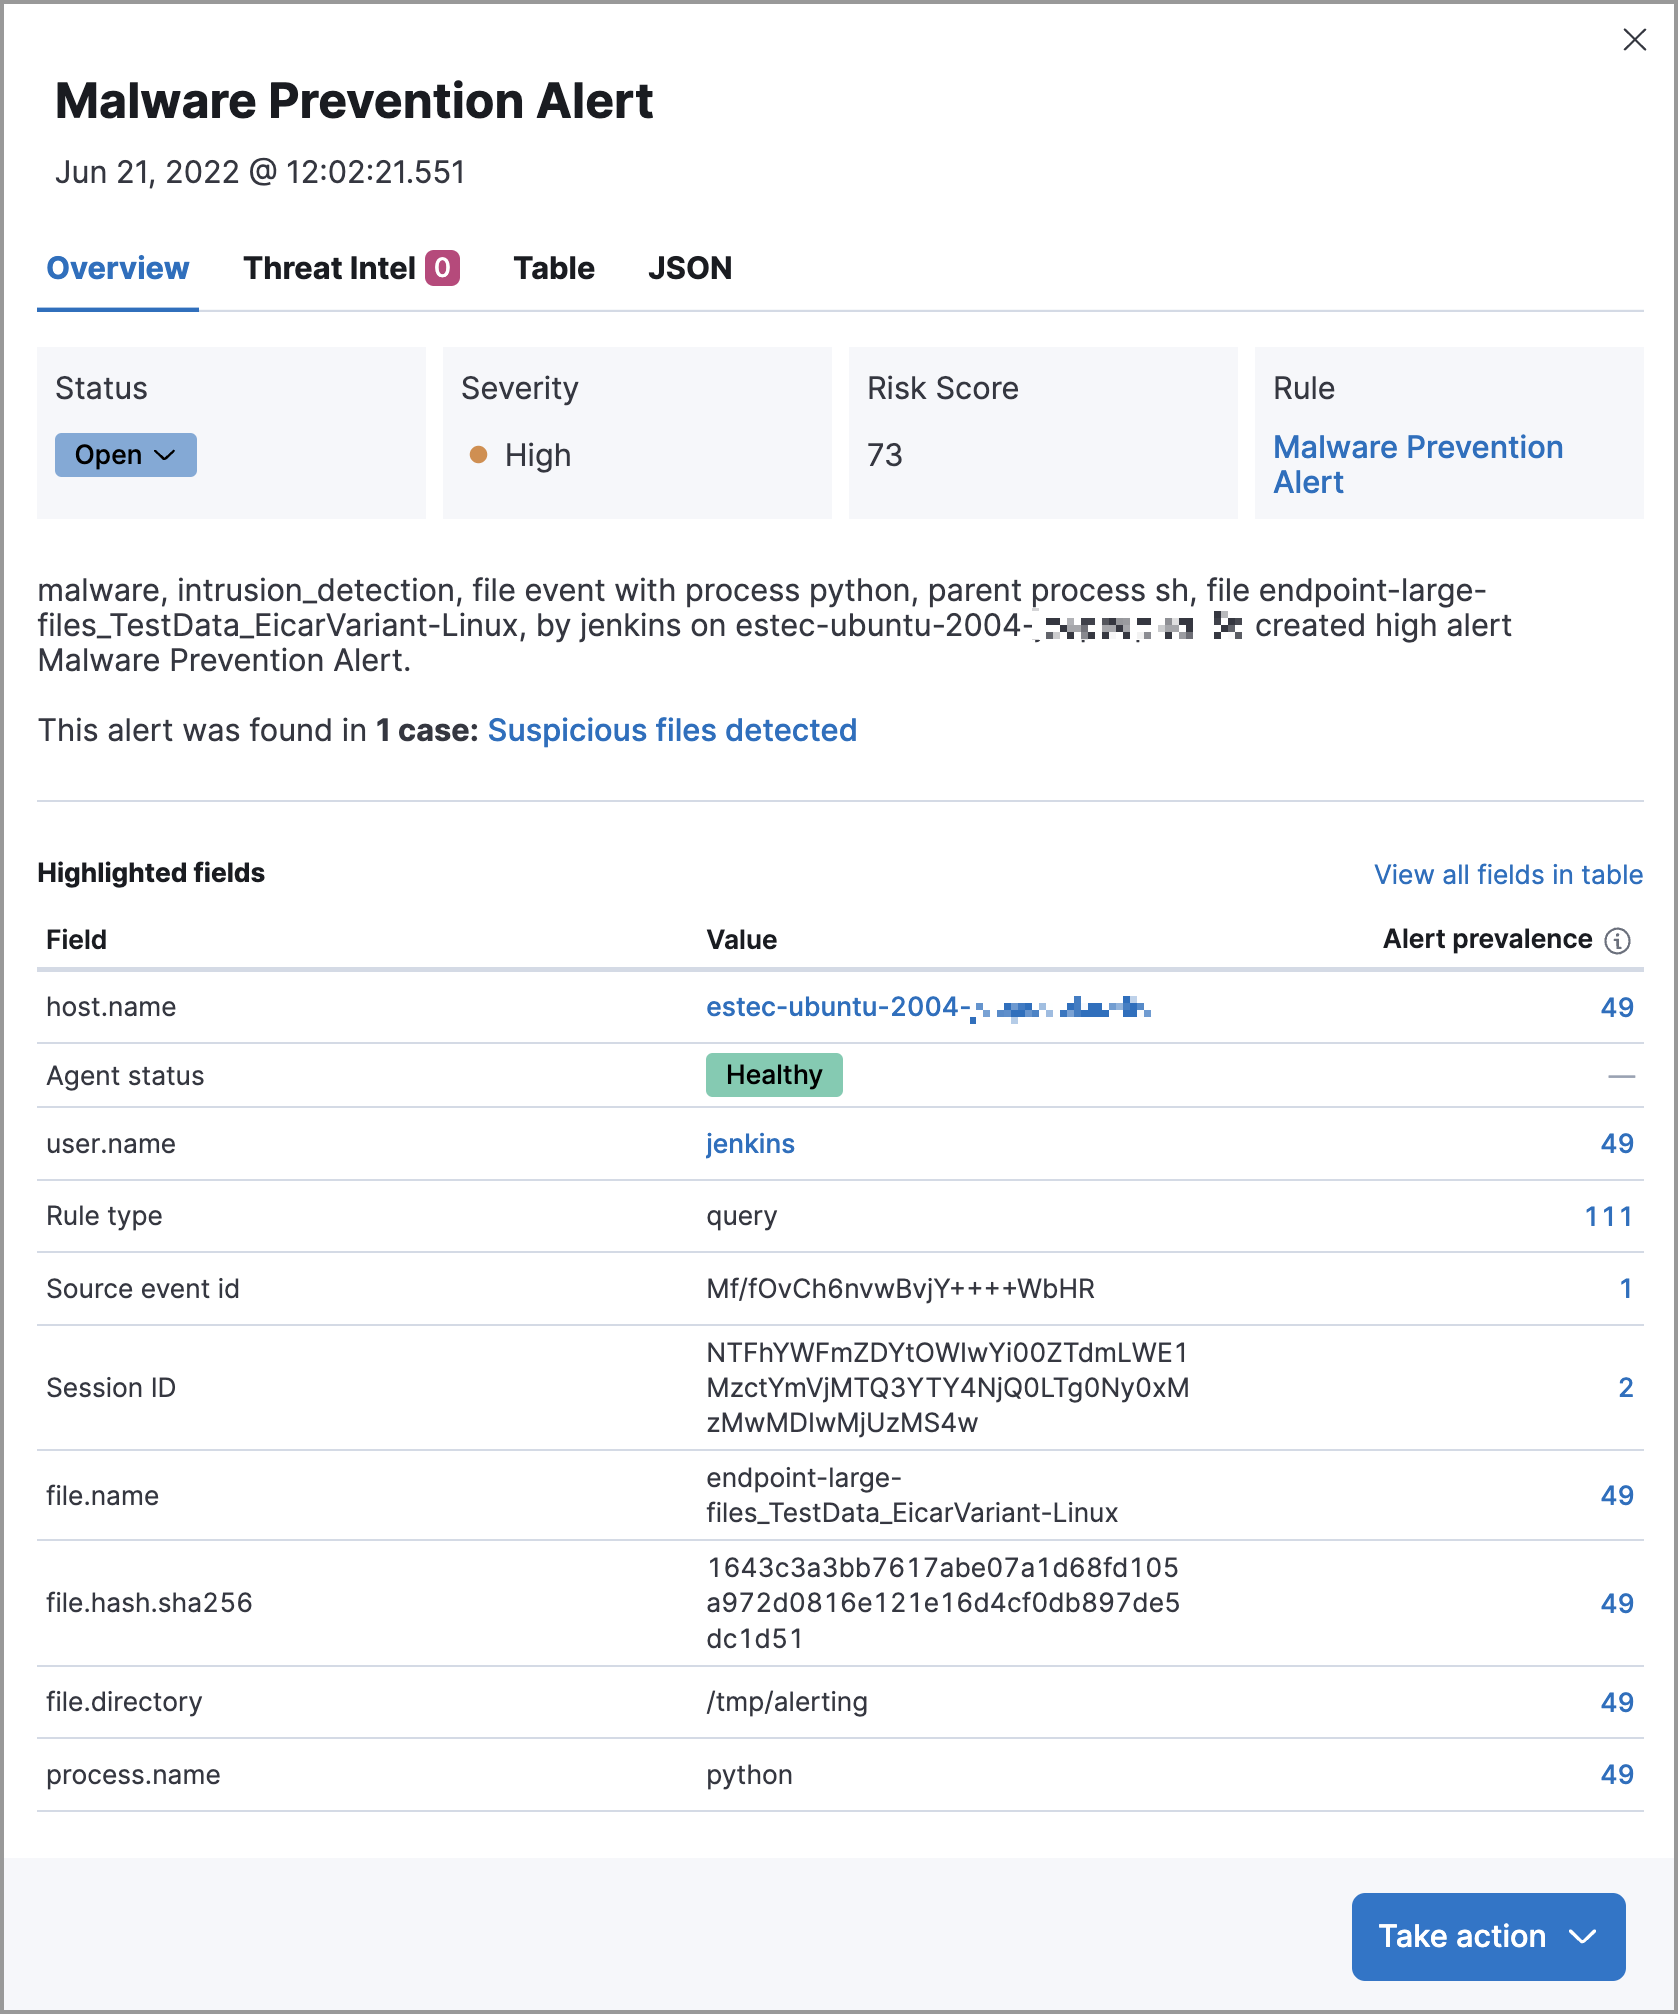Open the Suspicious files detected case
This screenshot has height=2014, width=1678.
(672, 730)
